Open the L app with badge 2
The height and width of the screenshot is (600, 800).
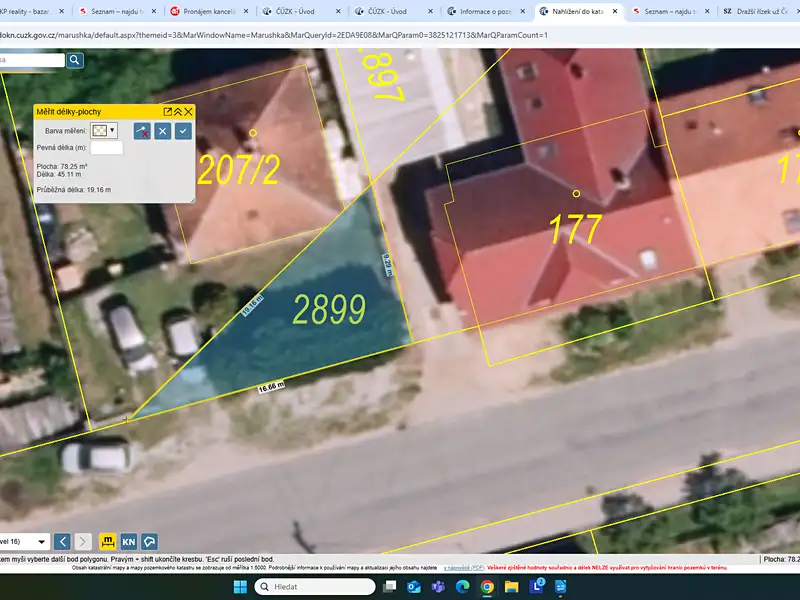point(536,587)
